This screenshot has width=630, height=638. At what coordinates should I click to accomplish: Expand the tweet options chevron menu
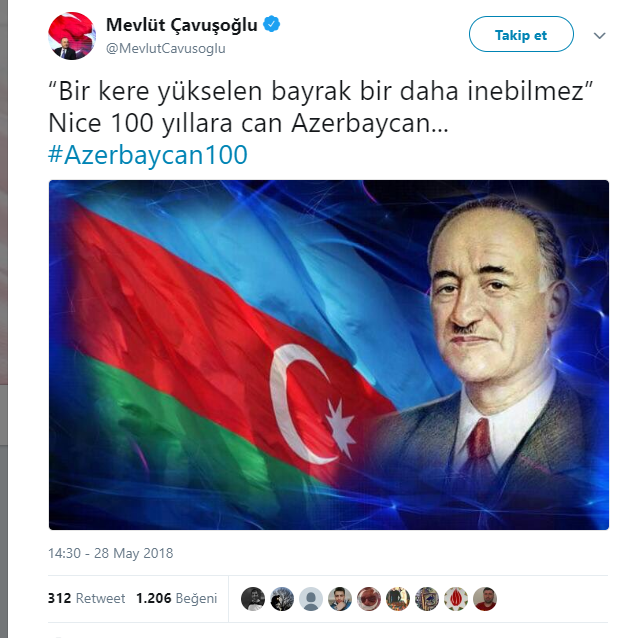[599, 36]
